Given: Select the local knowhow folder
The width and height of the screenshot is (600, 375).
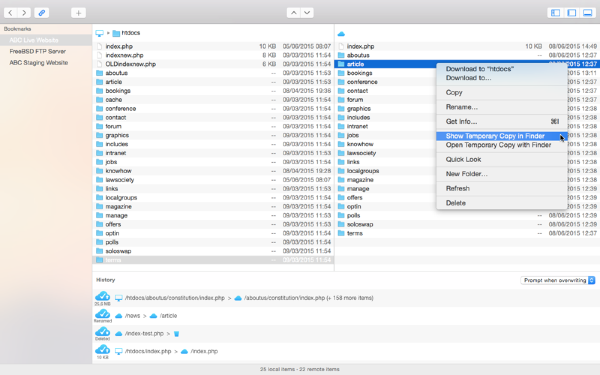Looking at the screenshot, I should click(x=213, y=171).
